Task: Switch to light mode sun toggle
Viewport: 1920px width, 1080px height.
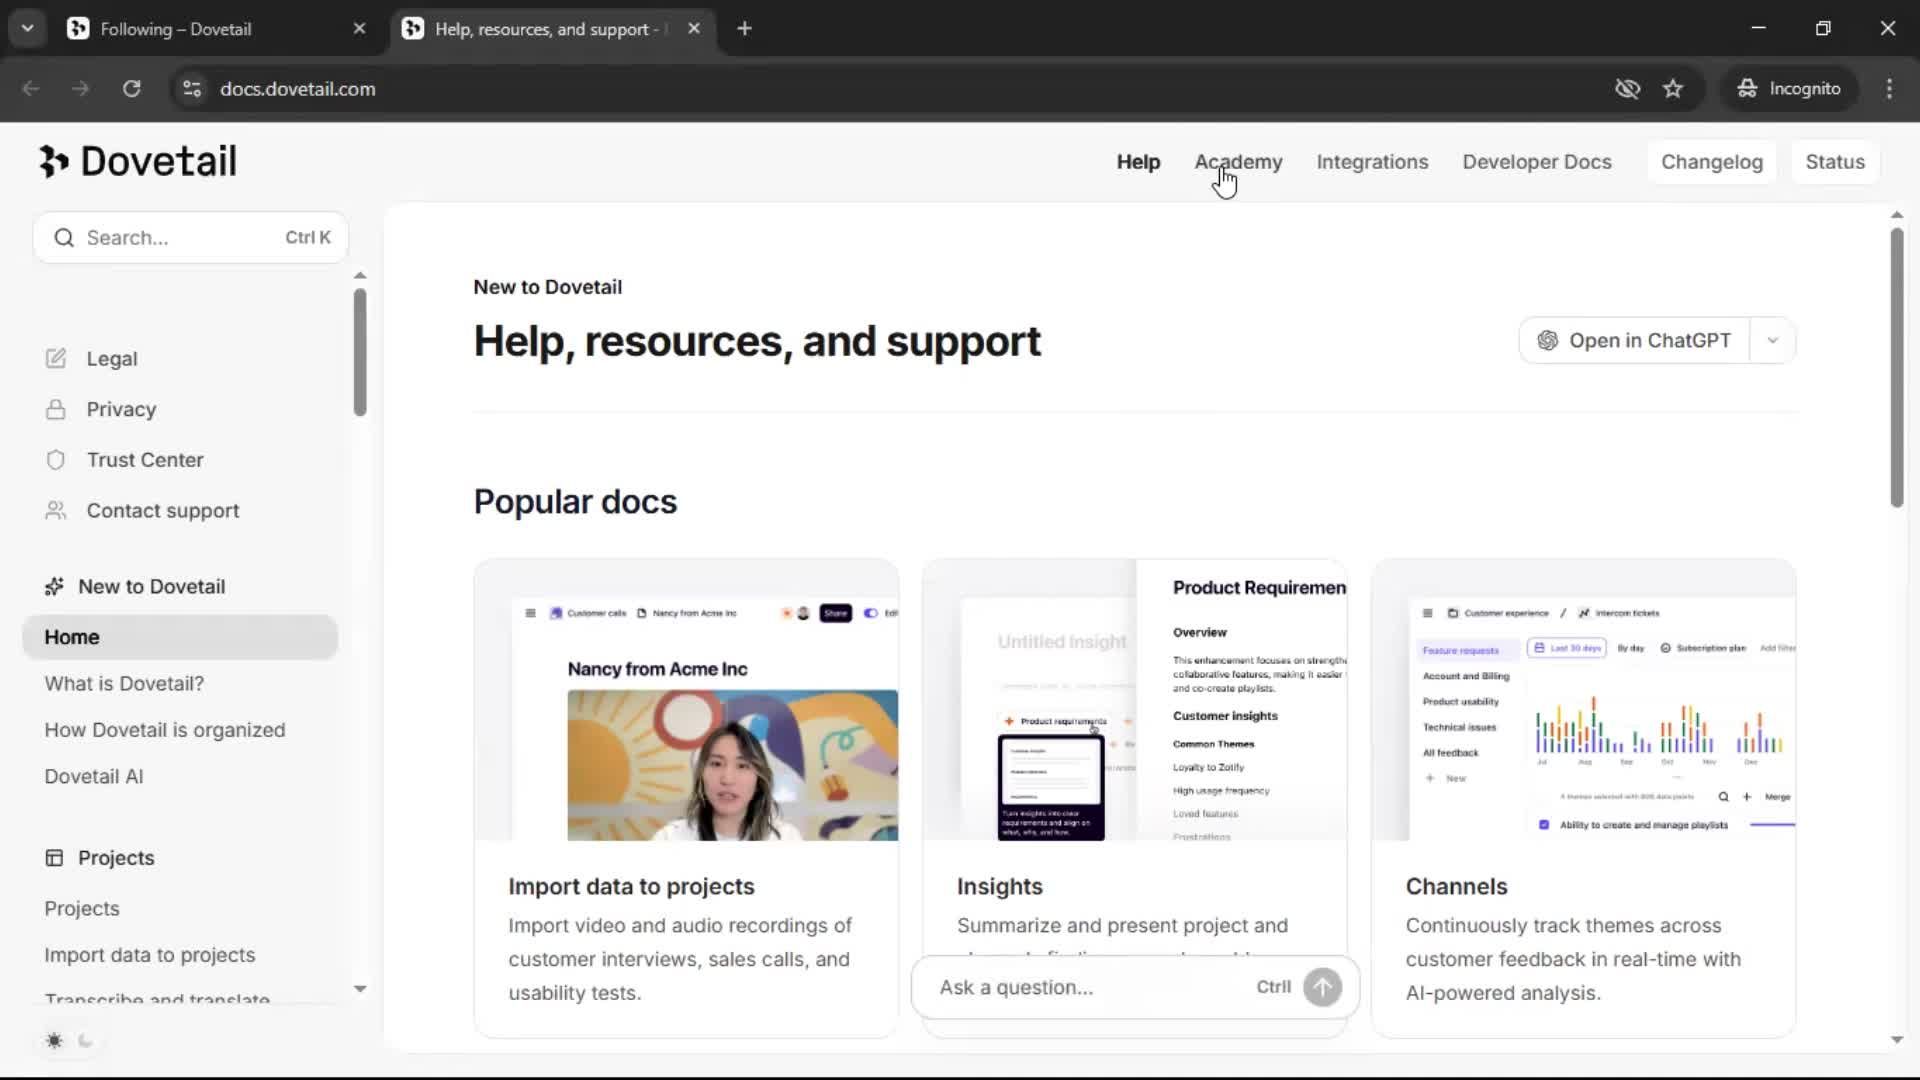Action: tap(54, 1041)
